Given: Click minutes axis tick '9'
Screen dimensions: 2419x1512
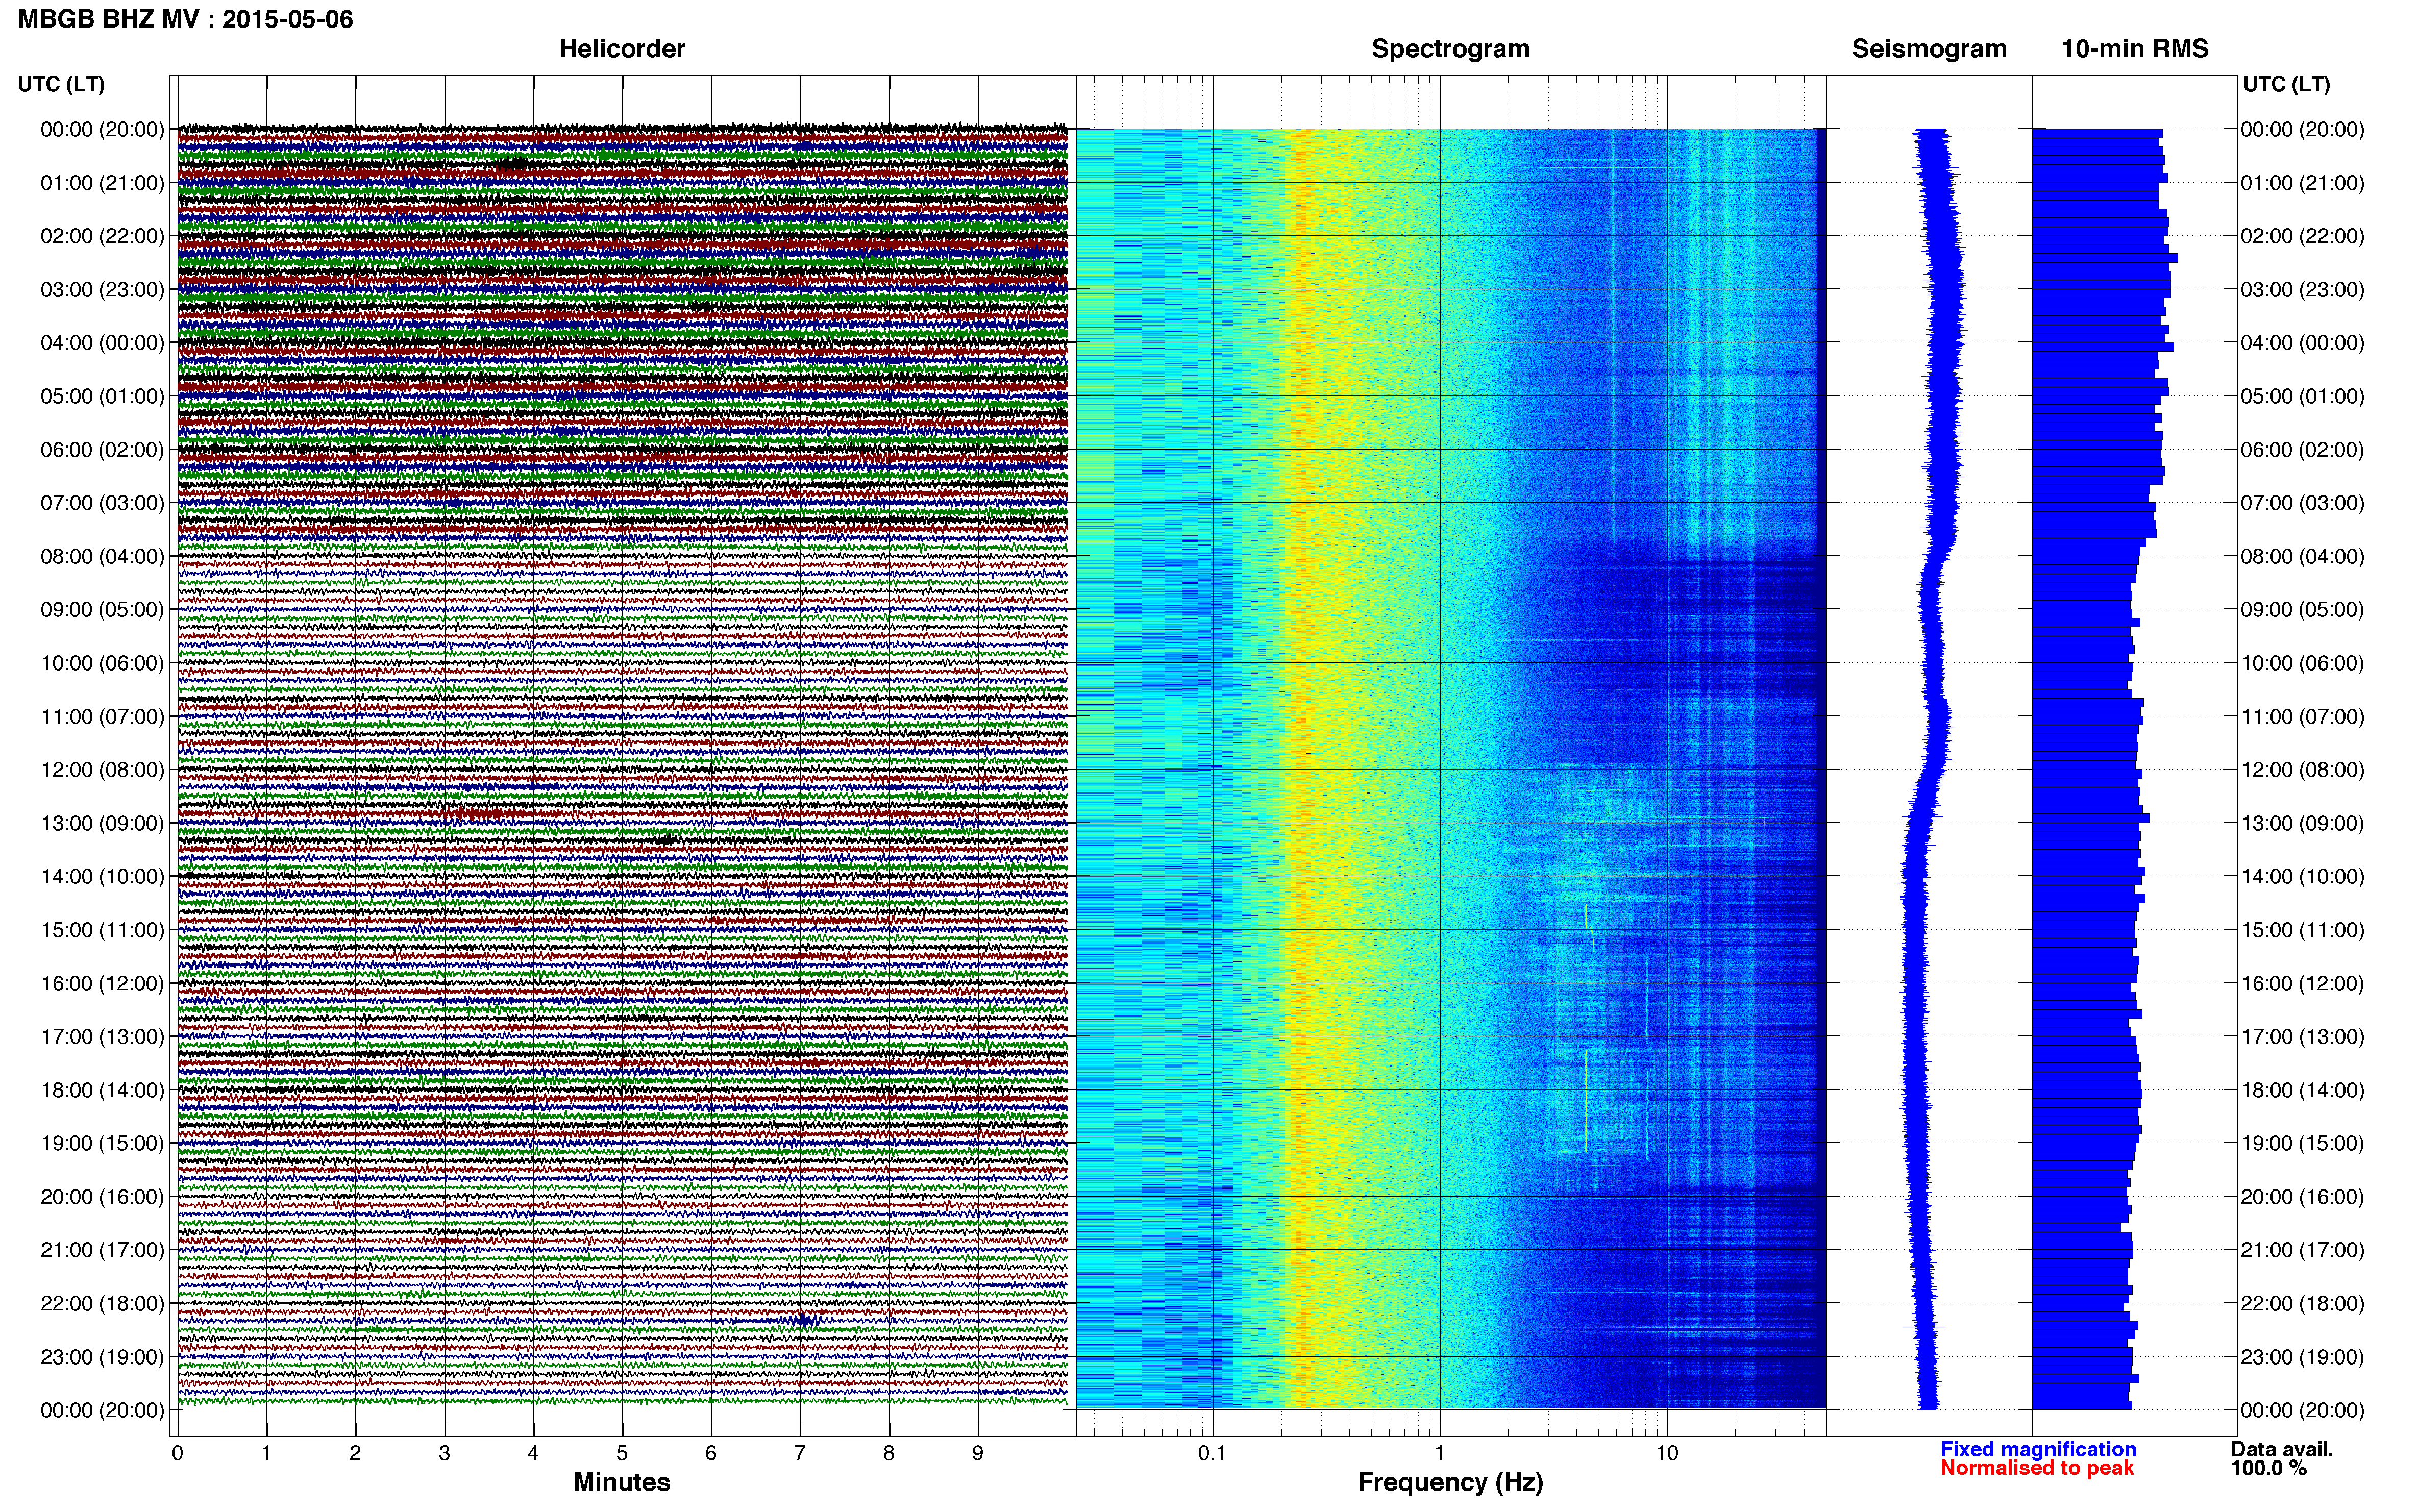Looking at the screenshot, I should pos(978,1453).
